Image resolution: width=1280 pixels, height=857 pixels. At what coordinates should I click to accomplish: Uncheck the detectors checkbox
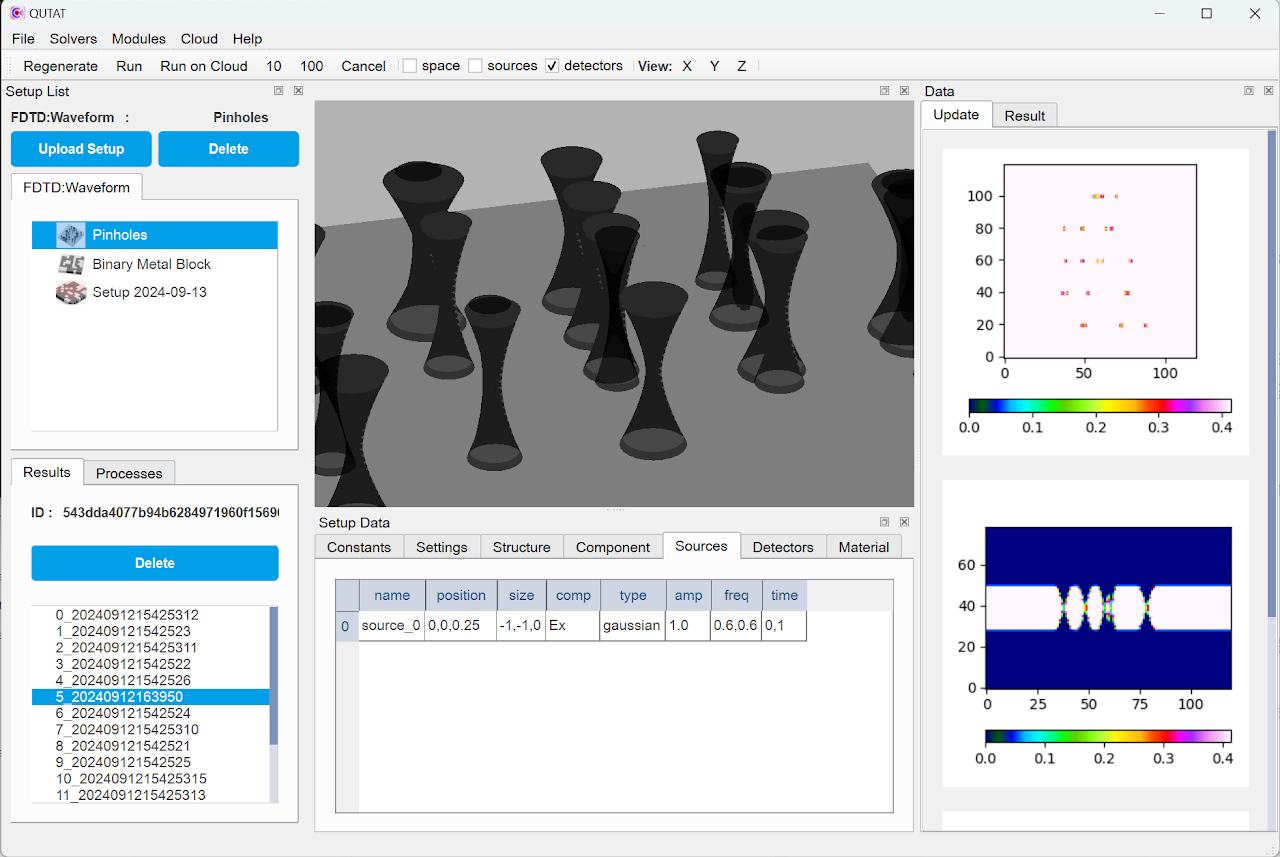[552, 66]
